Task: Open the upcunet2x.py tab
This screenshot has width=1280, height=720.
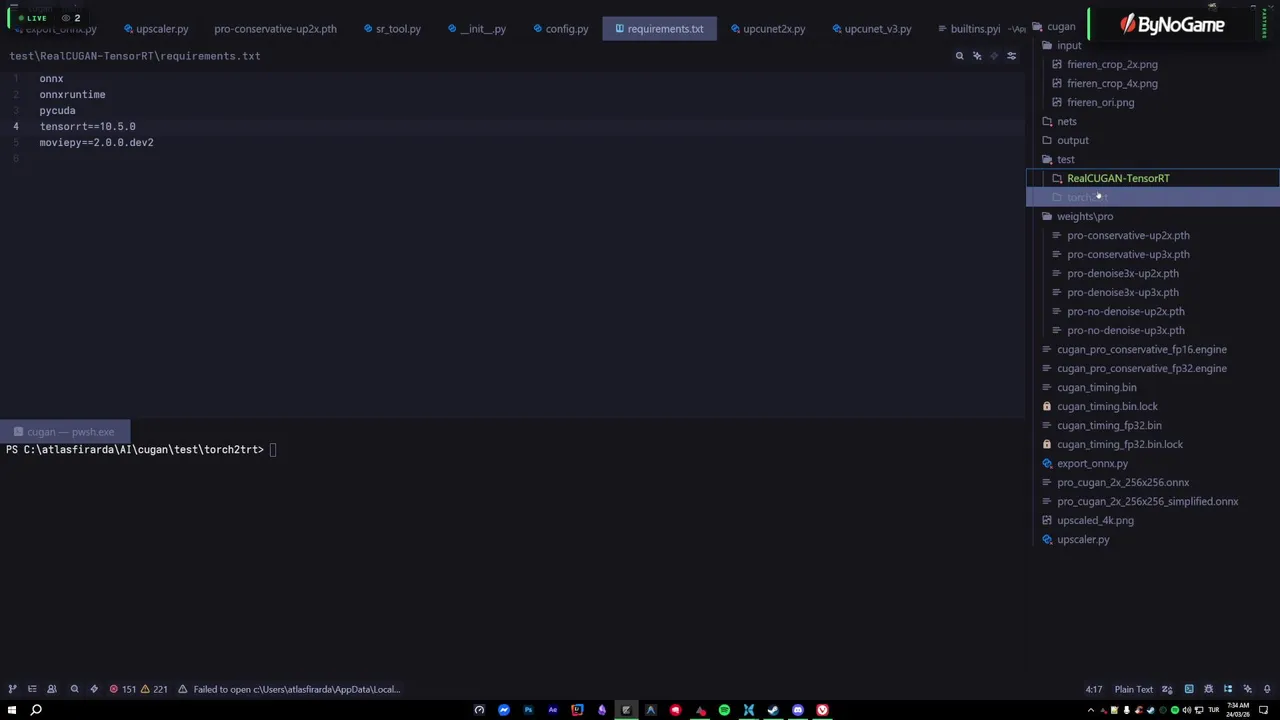Action: pos(767,29)
